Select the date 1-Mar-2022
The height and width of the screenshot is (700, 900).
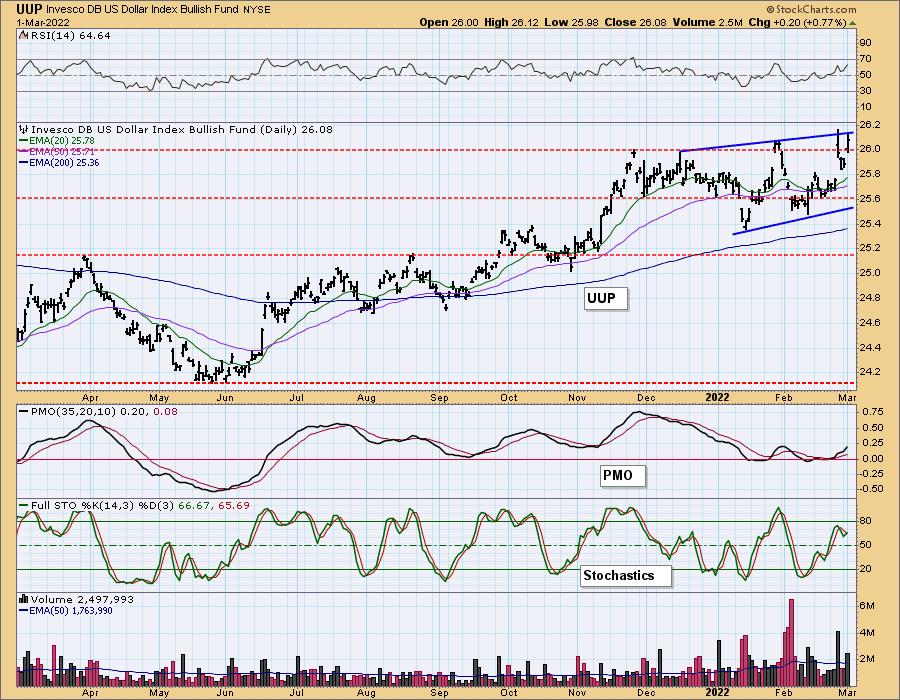pyautogui.click(x=43, y=22)
